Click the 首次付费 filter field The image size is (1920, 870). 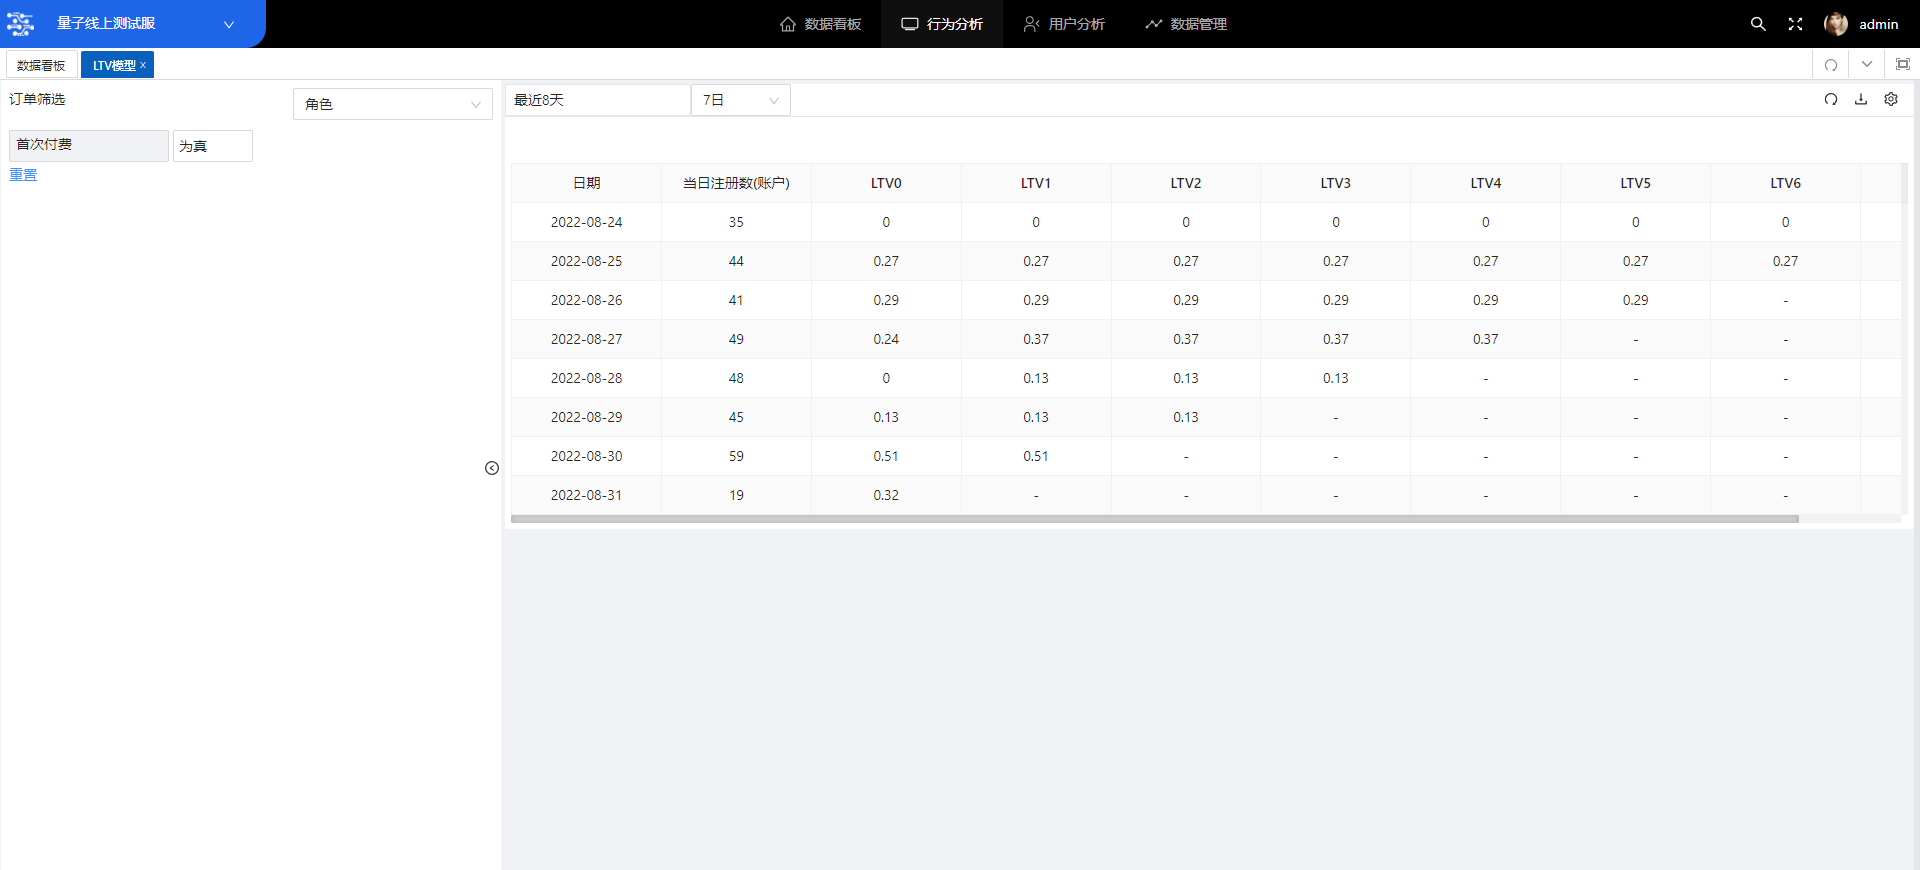coord(89,145)
